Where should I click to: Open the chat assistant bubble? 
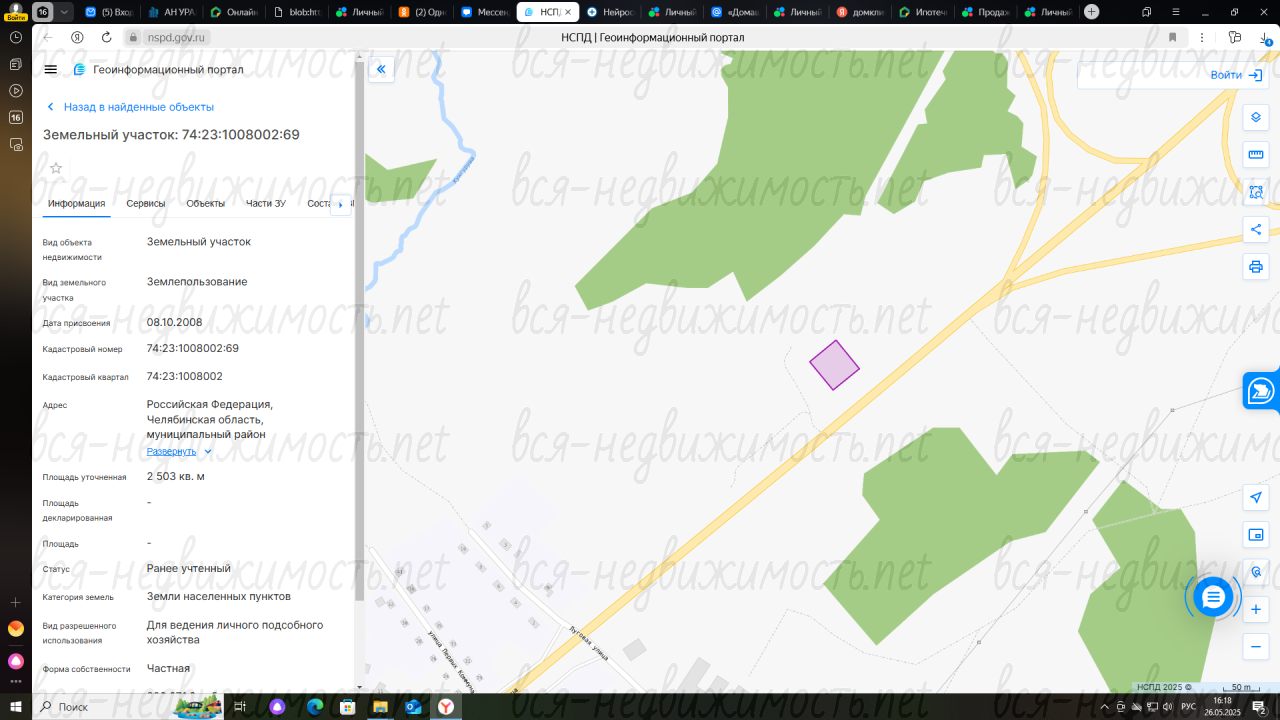[1213, 597]
